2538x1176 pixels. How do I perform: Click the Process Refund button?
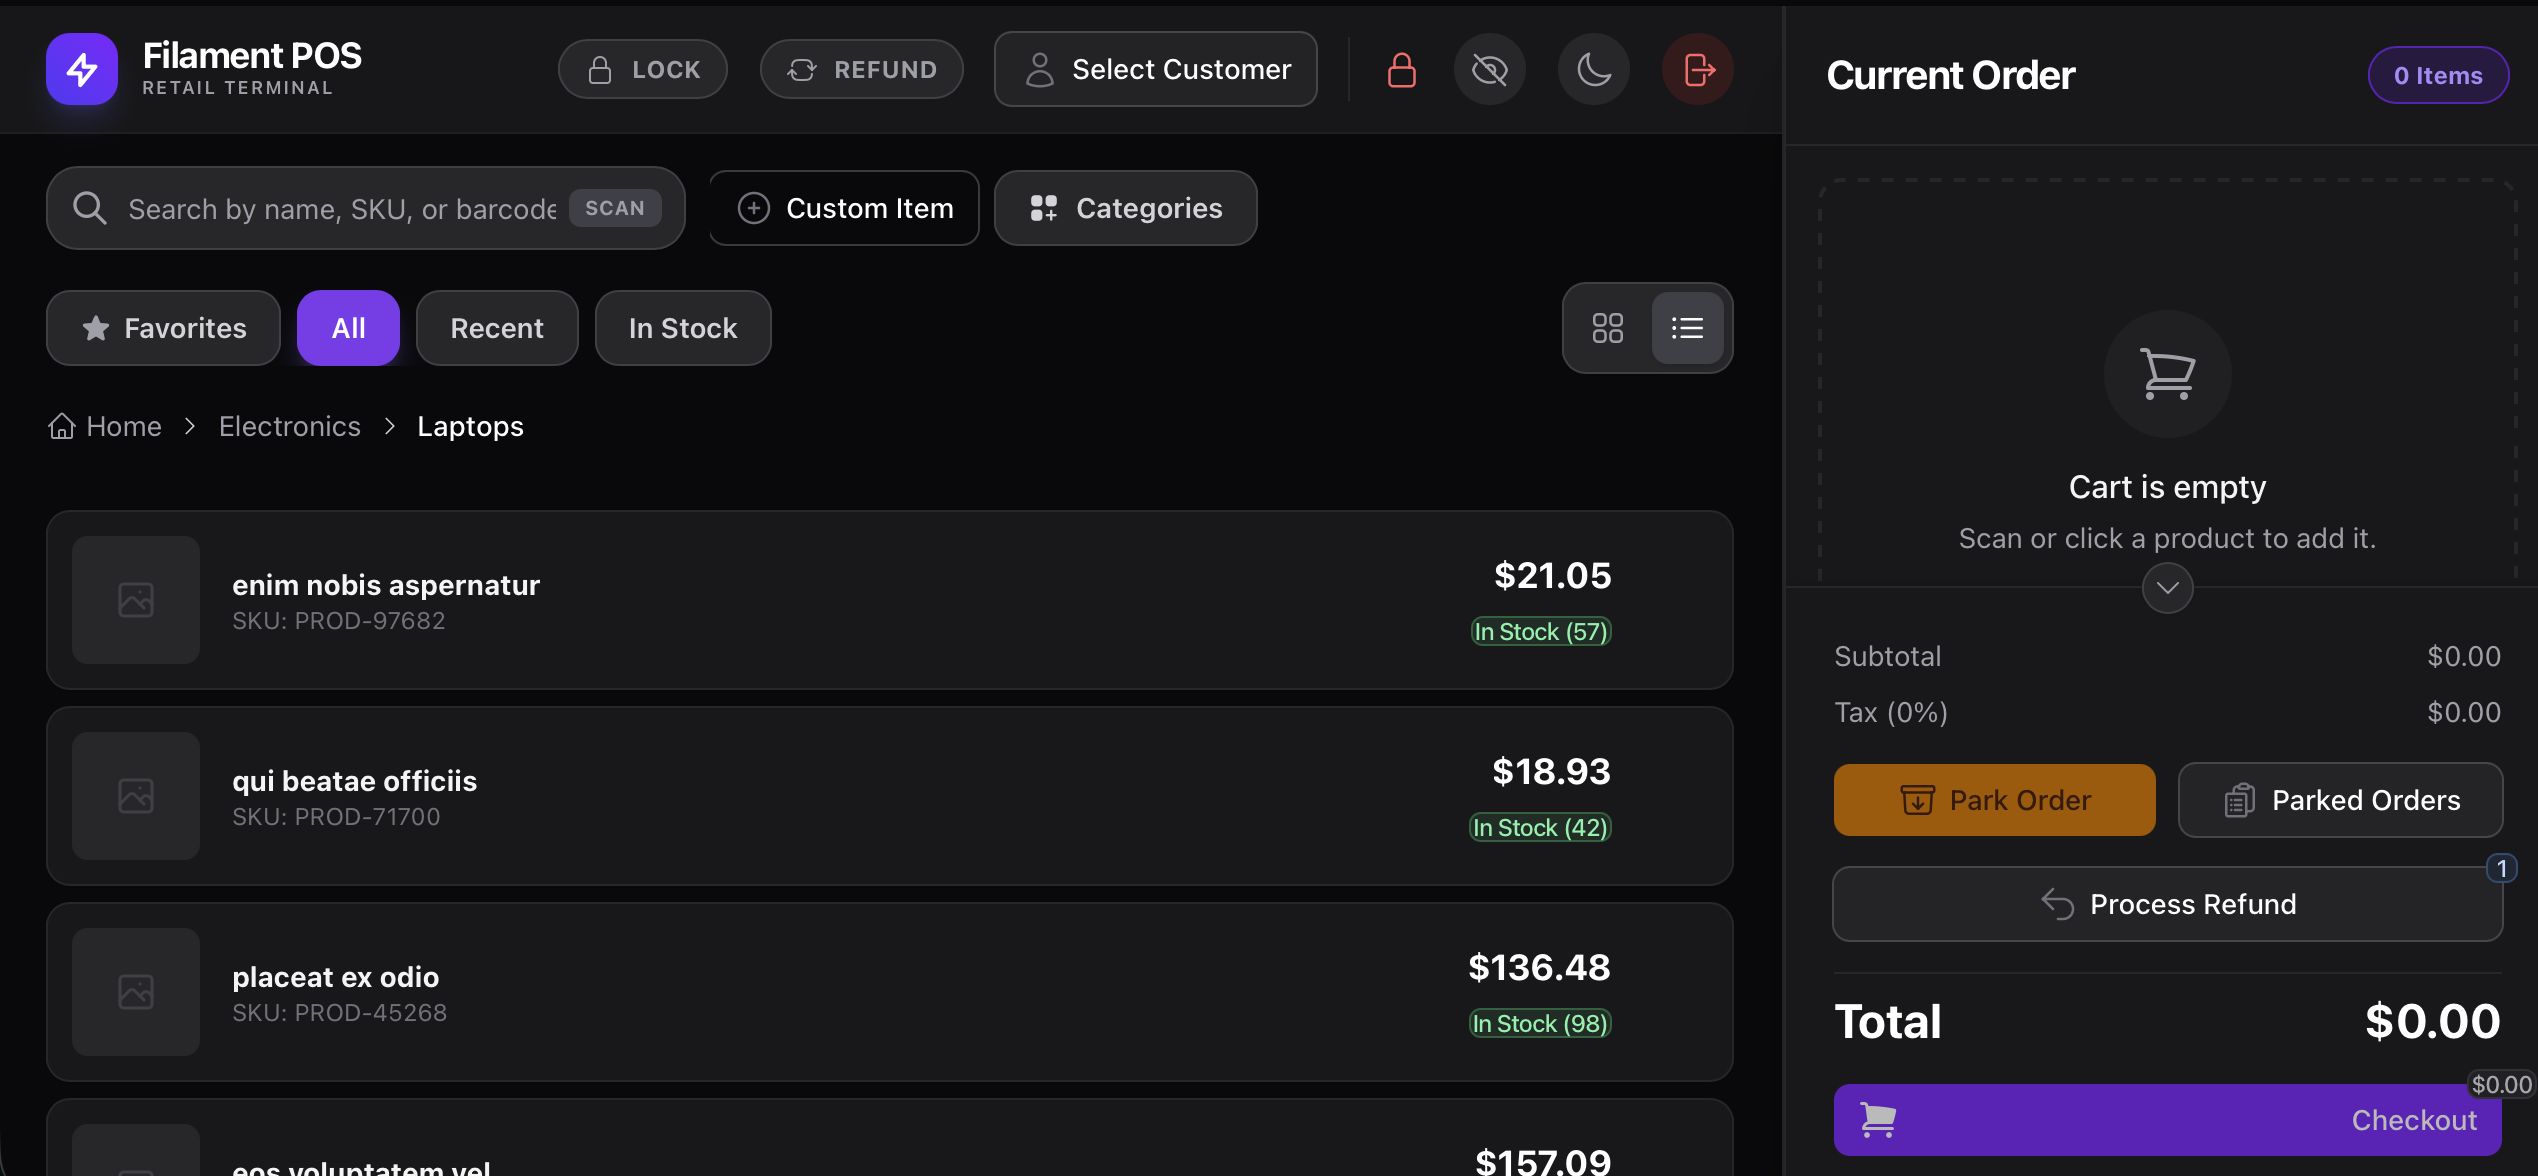[2167, 904]
